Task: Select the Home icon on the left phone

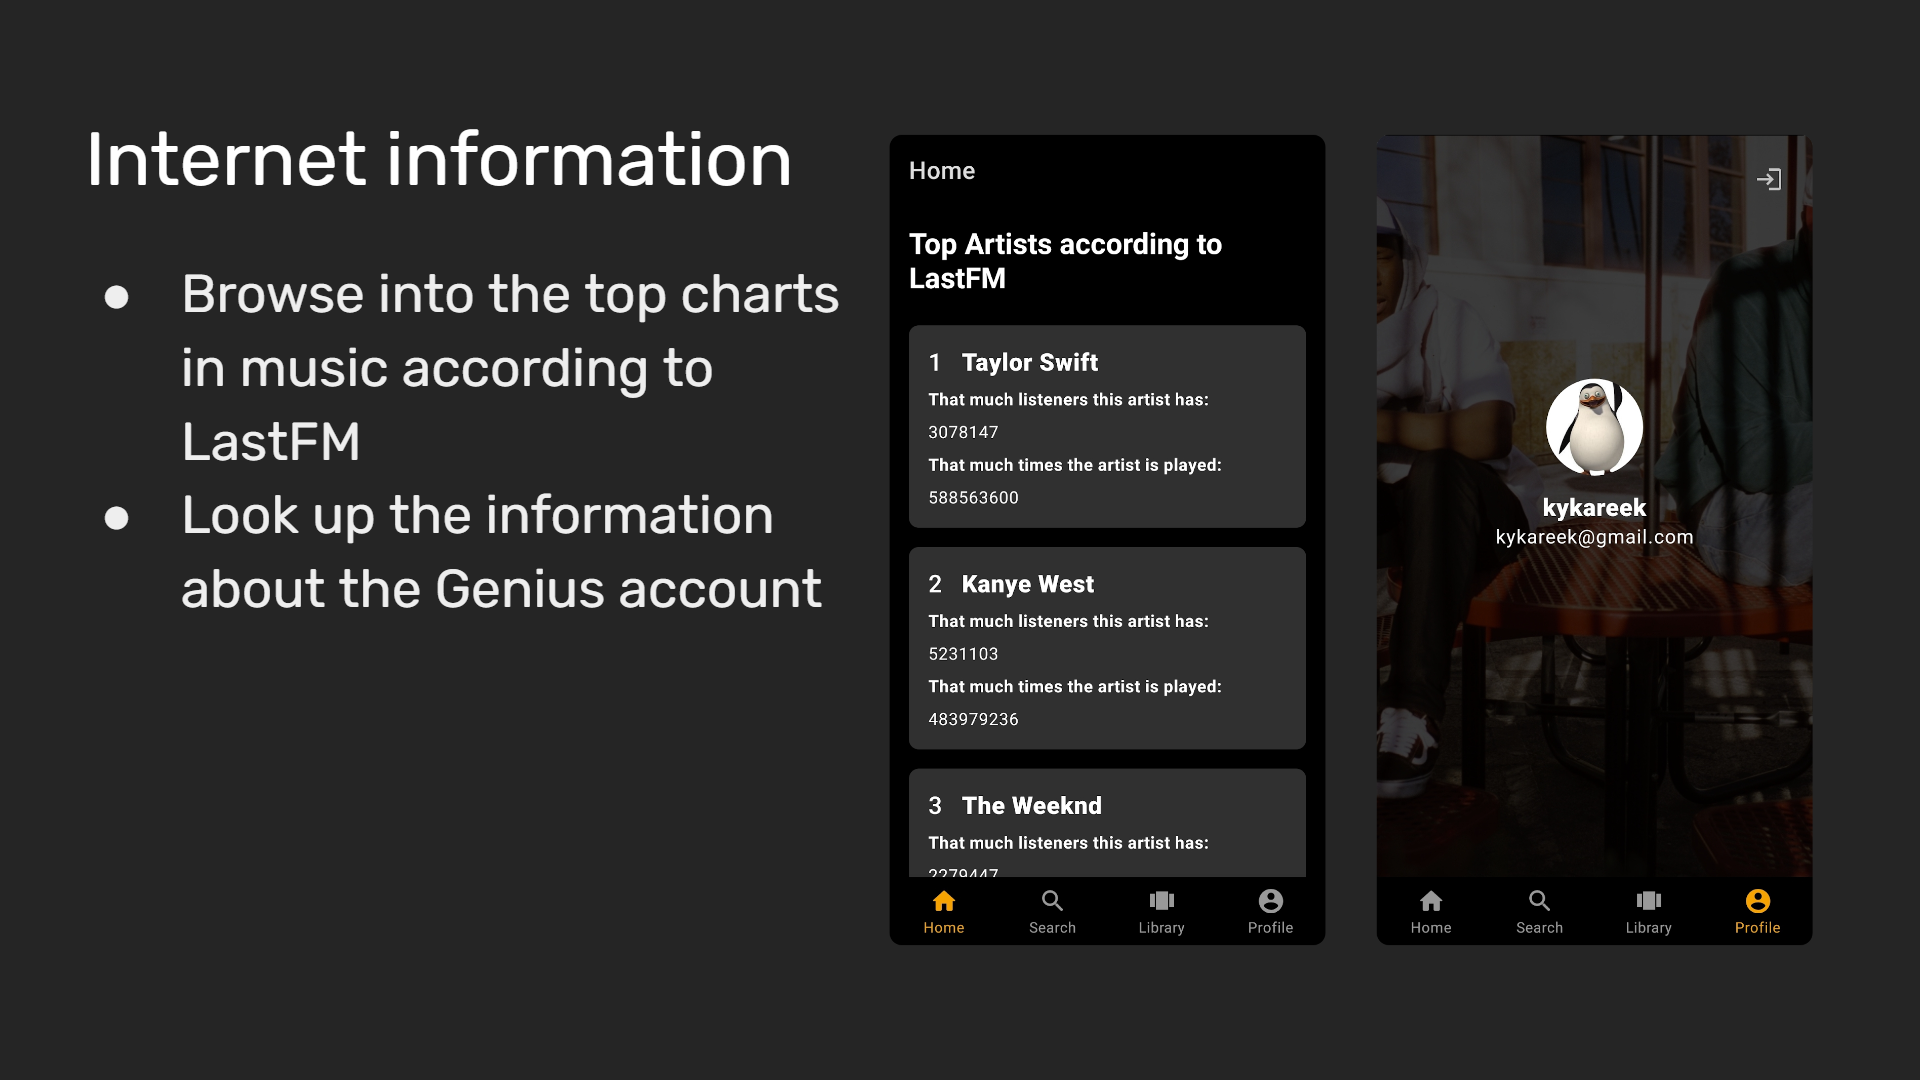Action: click(x=944, y=901)
